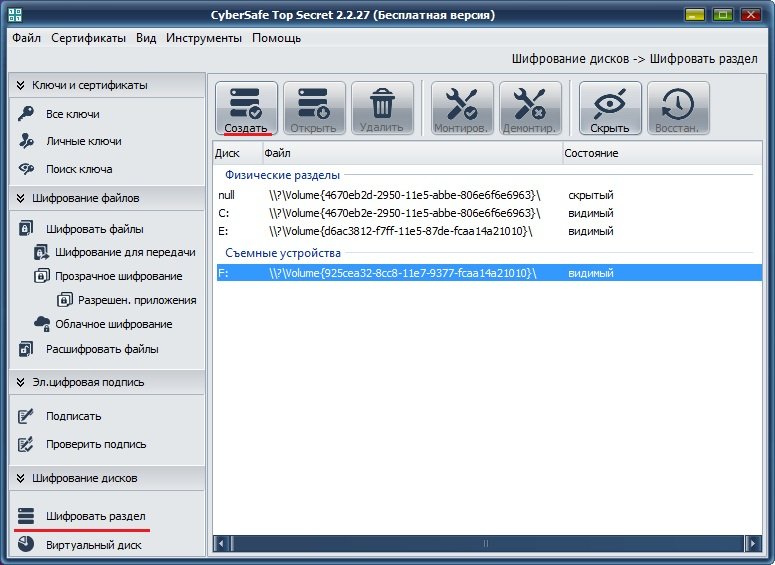
Task: Open Виртуальный диск icon
Action: pos(26,544)
